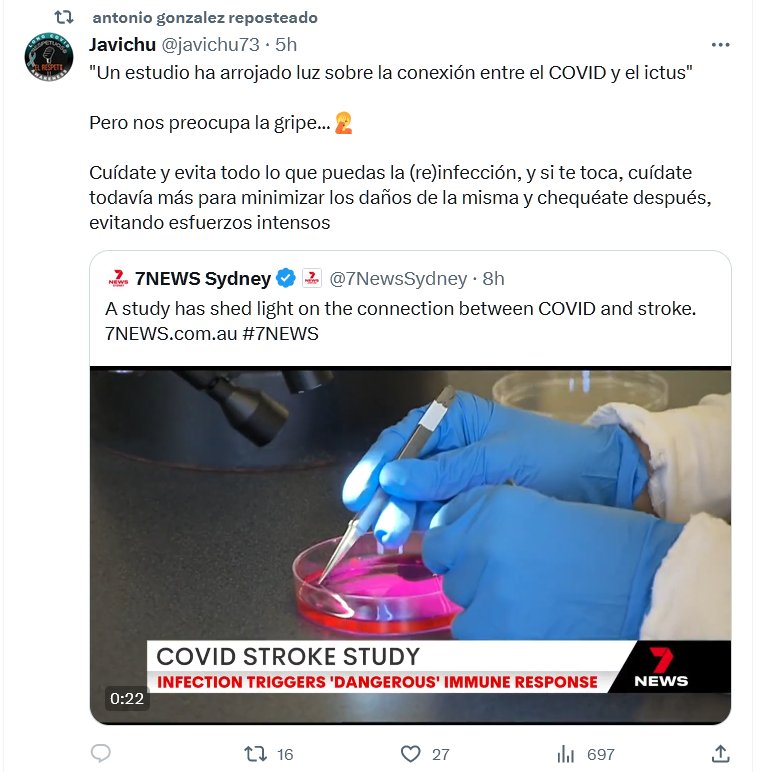Screen dimensions: 758x772
Task: Open Javichu display name link
Action: [123, 45]
